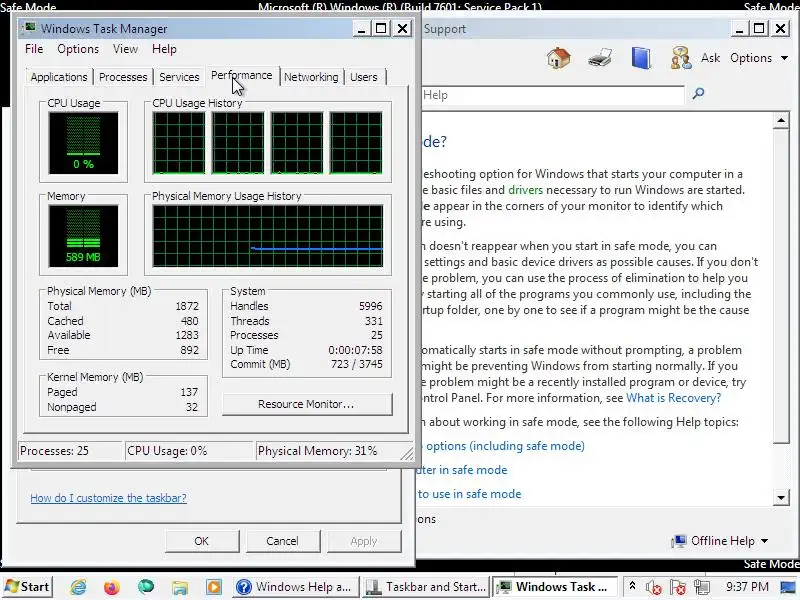Viewport: 800px width, 600px height.
Task: Click 'CPU Usage: 0%' status bar entry
Action: click(189, 451)
